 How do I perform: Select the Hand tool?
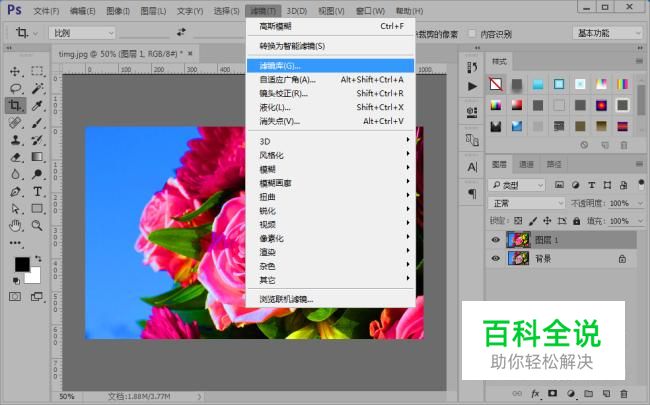point(15,226)
